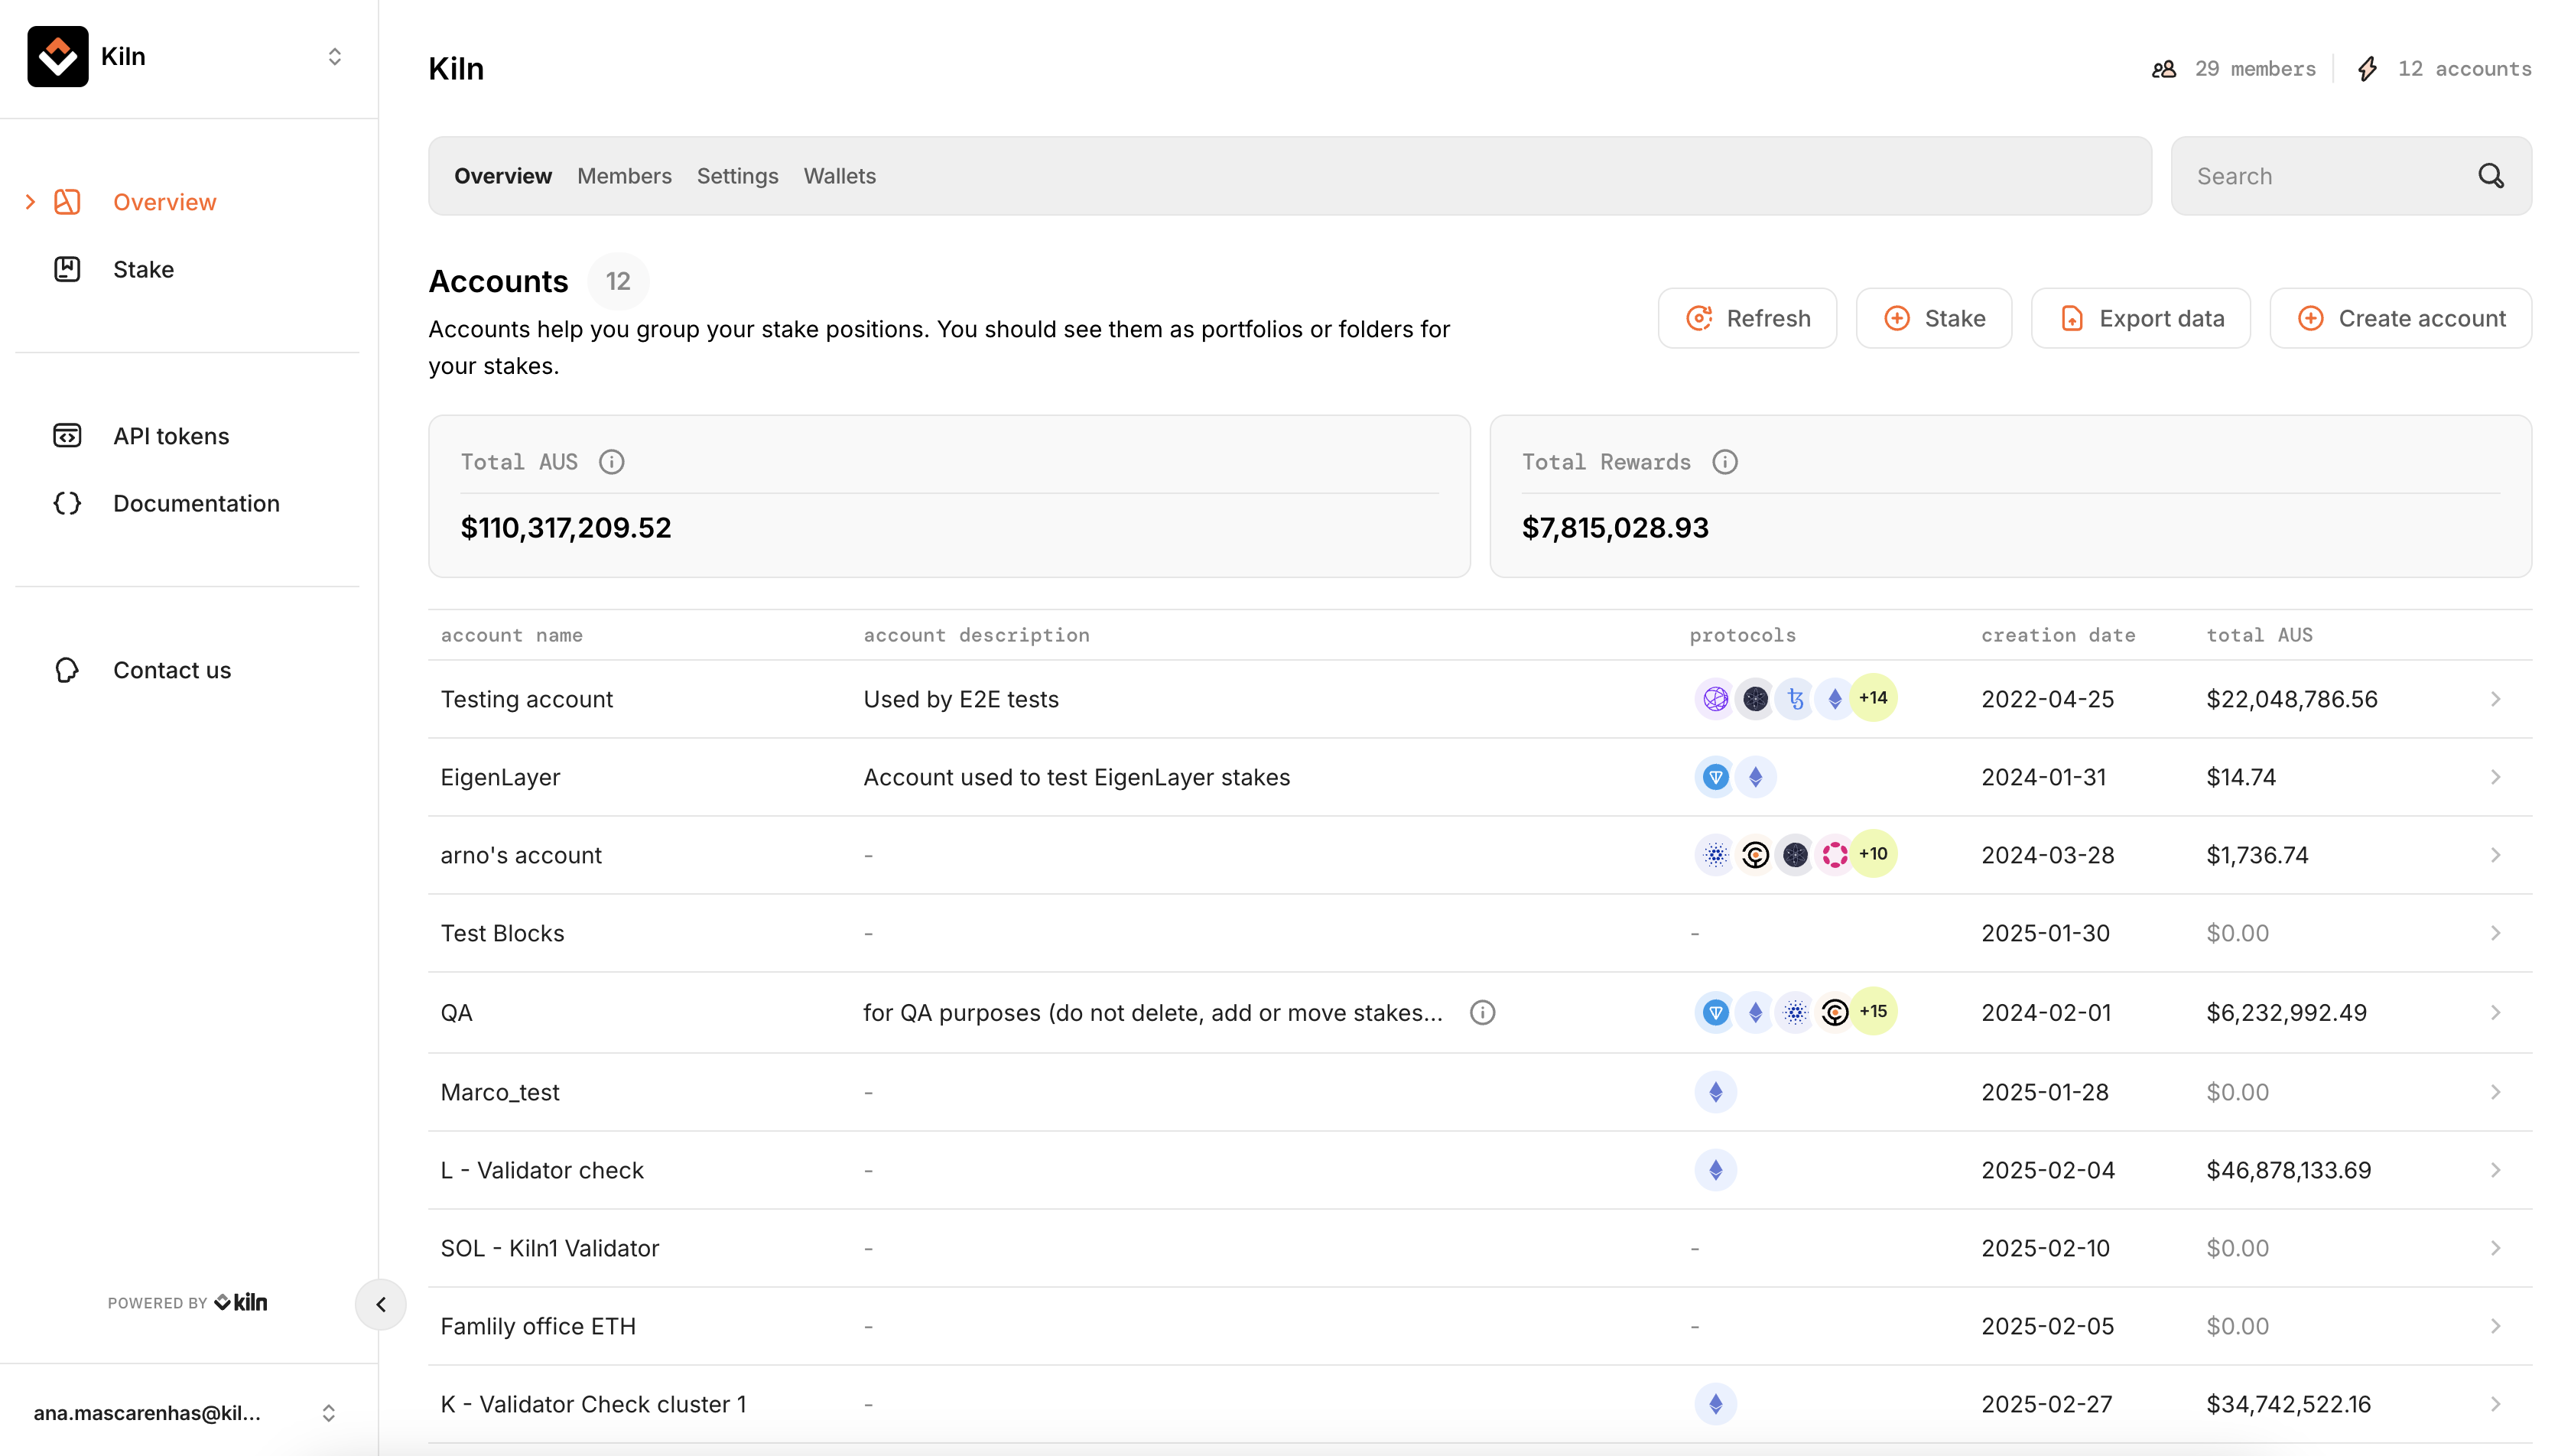The width and height of the screenshot is (2571, 1456).
Task: Open the Documentation link in the sidebar
Action: click(195, 503)
